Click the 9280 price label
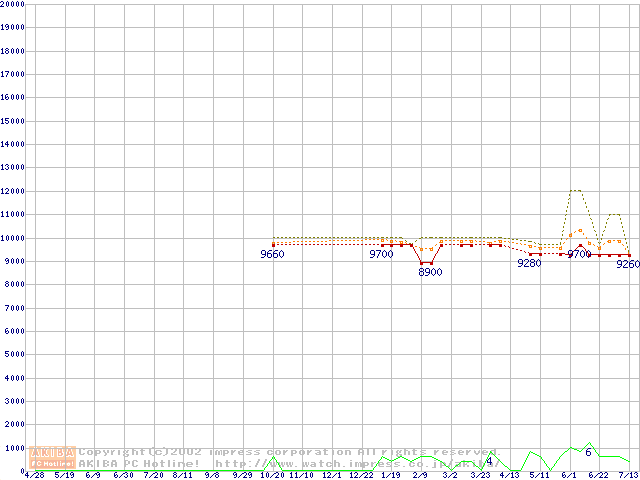Viewport: 640px width, 480px height. (x=529, y=263)
